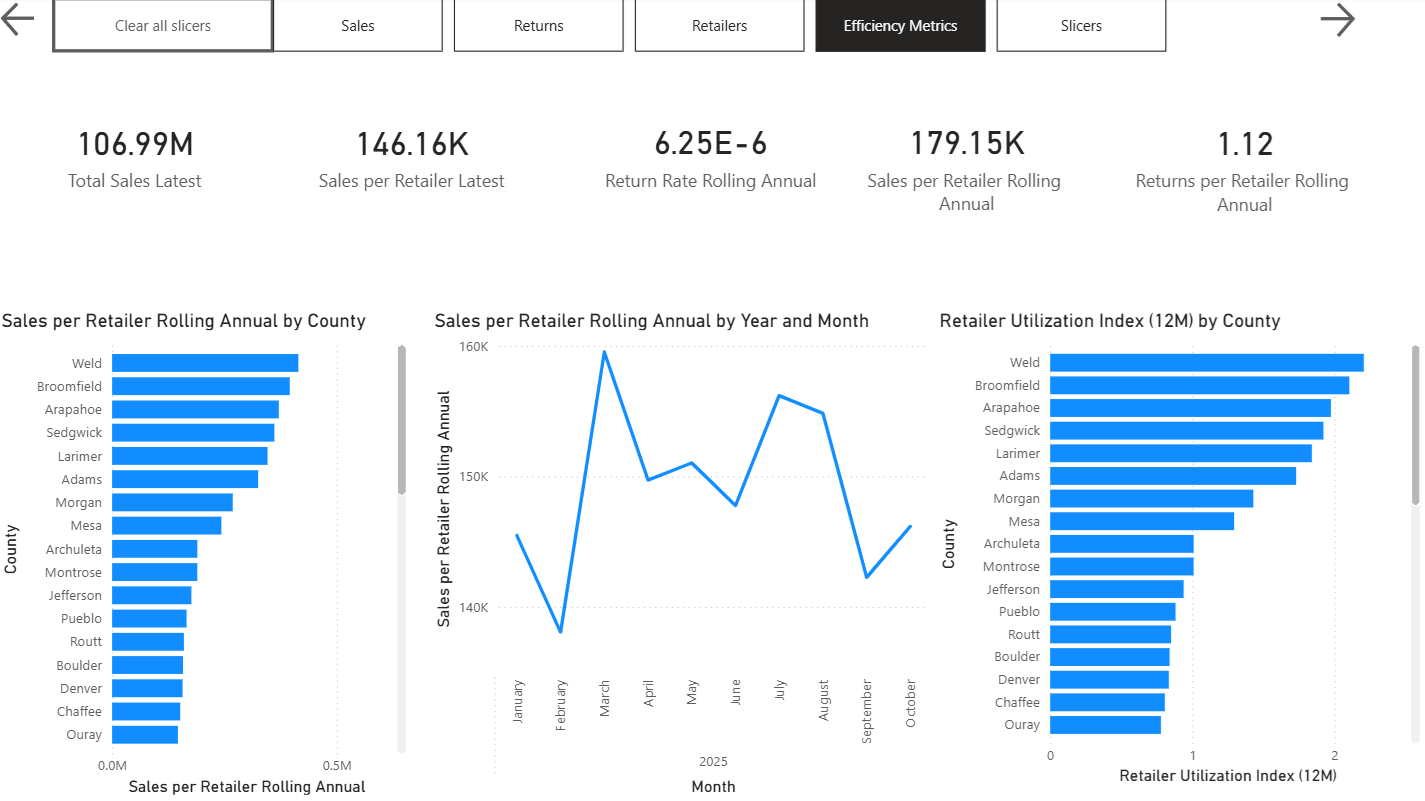Open the Returns page
Image resolution: width=1425 pixels, height=801 pixels.
point(538,25)
